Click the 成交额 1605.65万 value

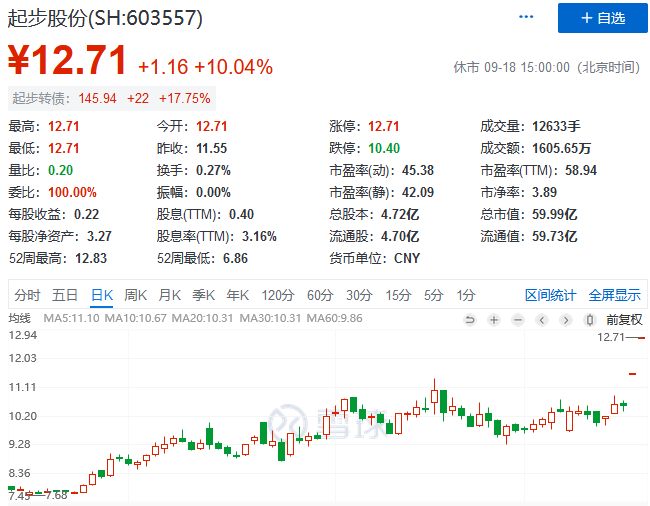click(x=561, y=148)
